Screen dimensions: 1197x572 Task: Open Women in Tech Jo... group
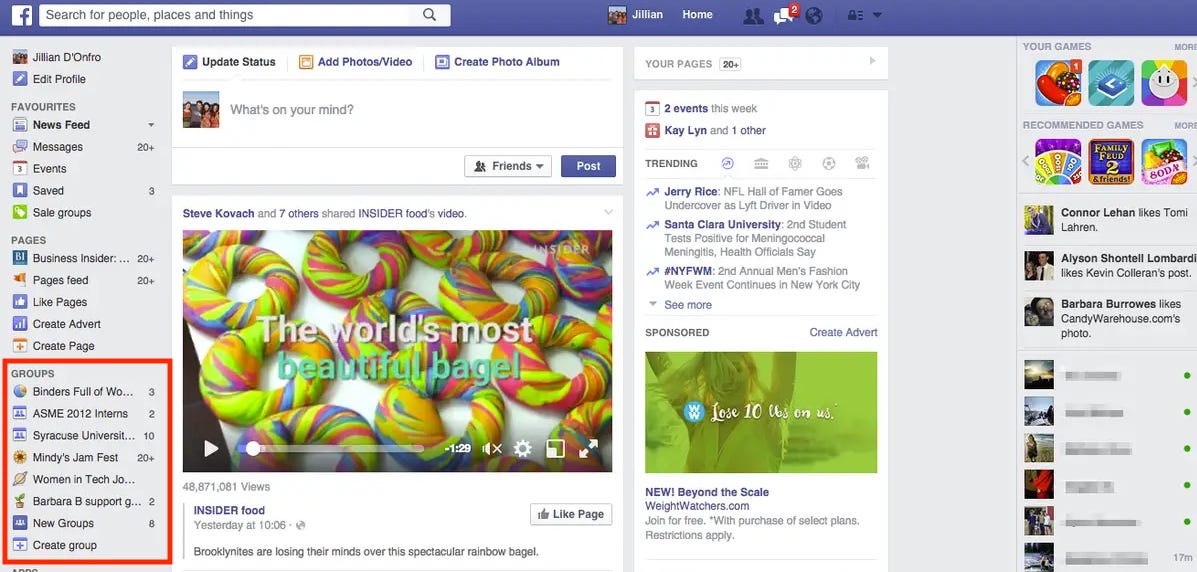[x=84, y=480]
